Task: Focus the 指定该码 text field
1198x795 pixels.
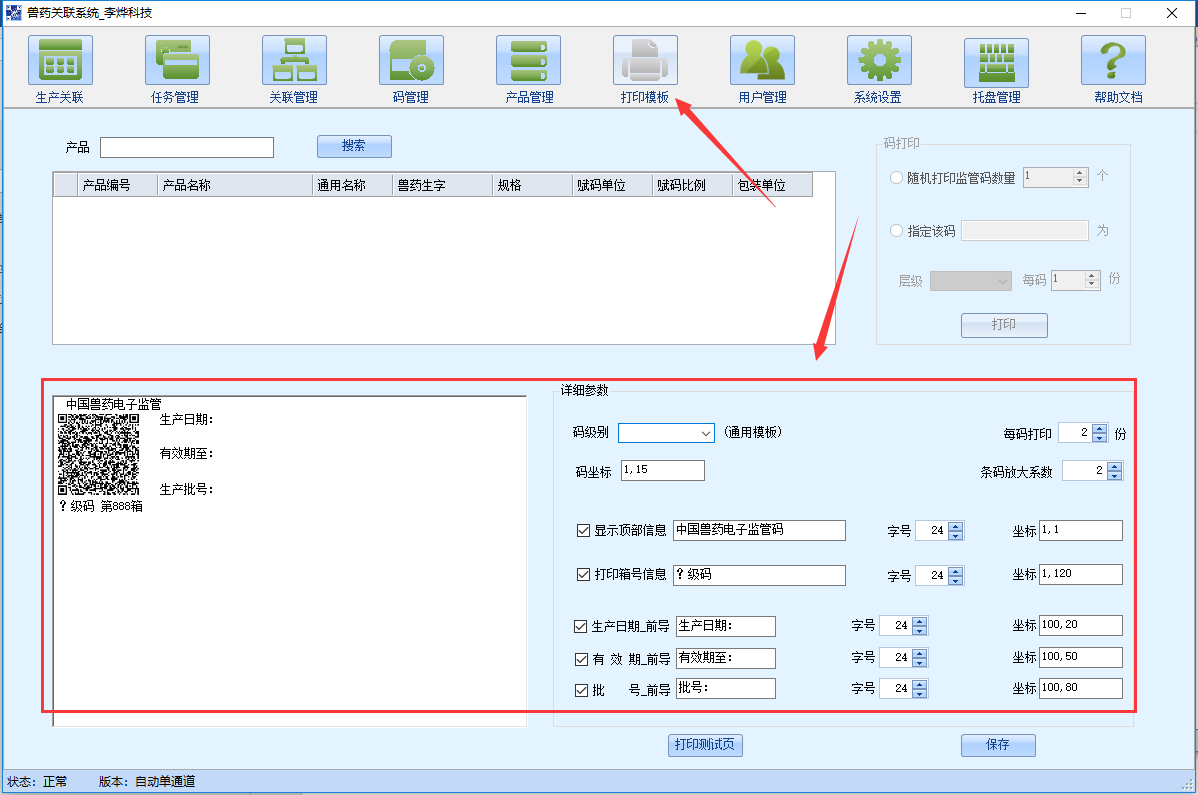Action: (1025, 231)
